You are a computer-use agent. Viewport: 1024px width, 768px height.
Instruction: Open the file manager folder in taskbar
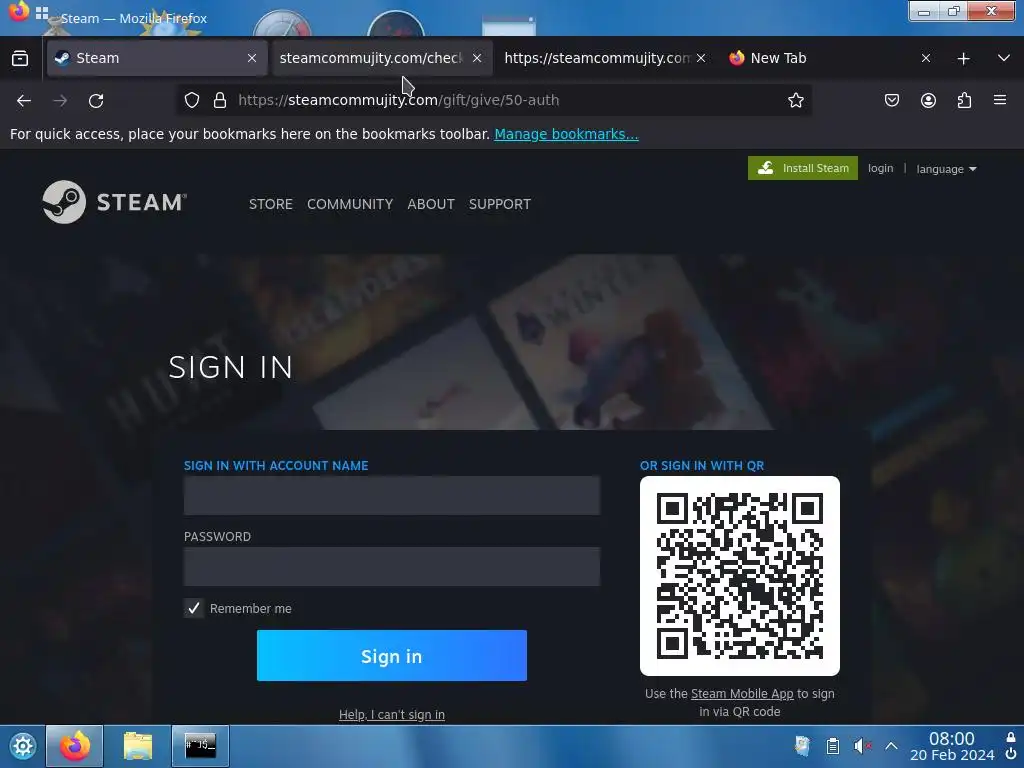tap(138, 746)
